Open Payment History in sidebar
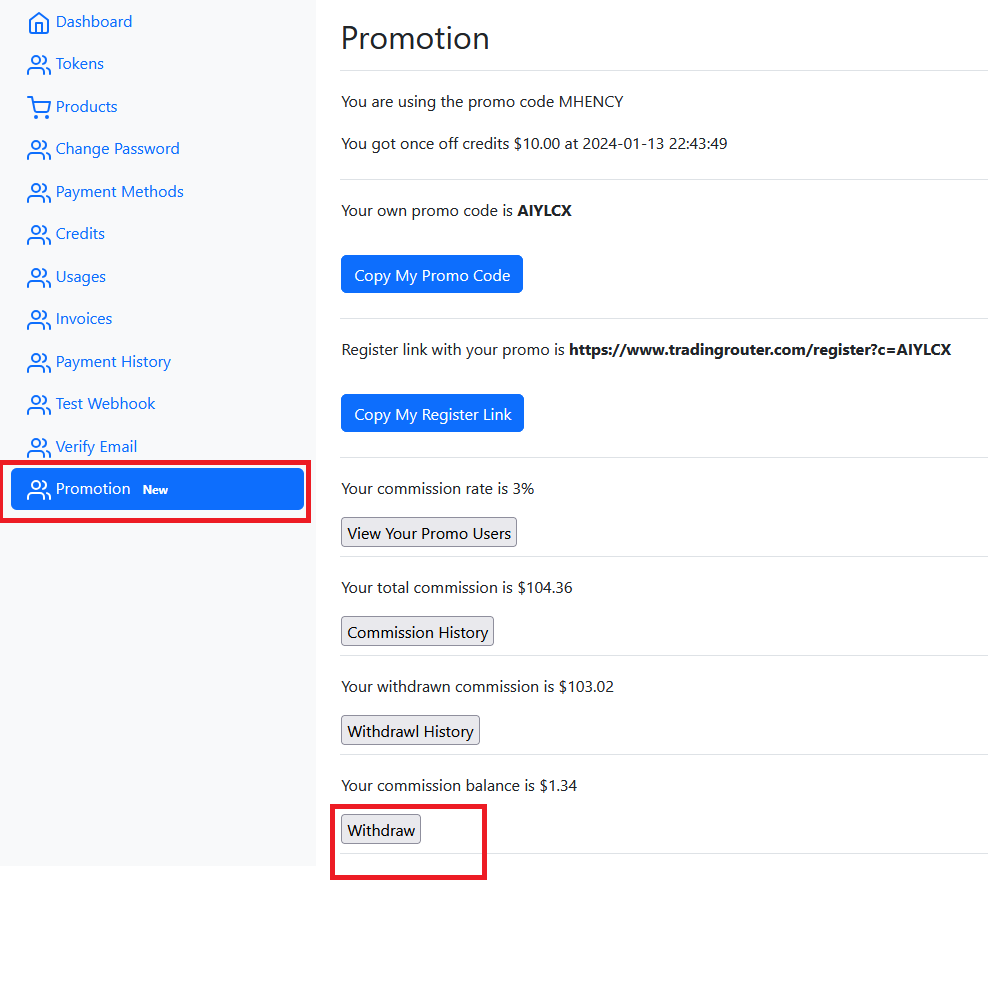 (112, 362)
